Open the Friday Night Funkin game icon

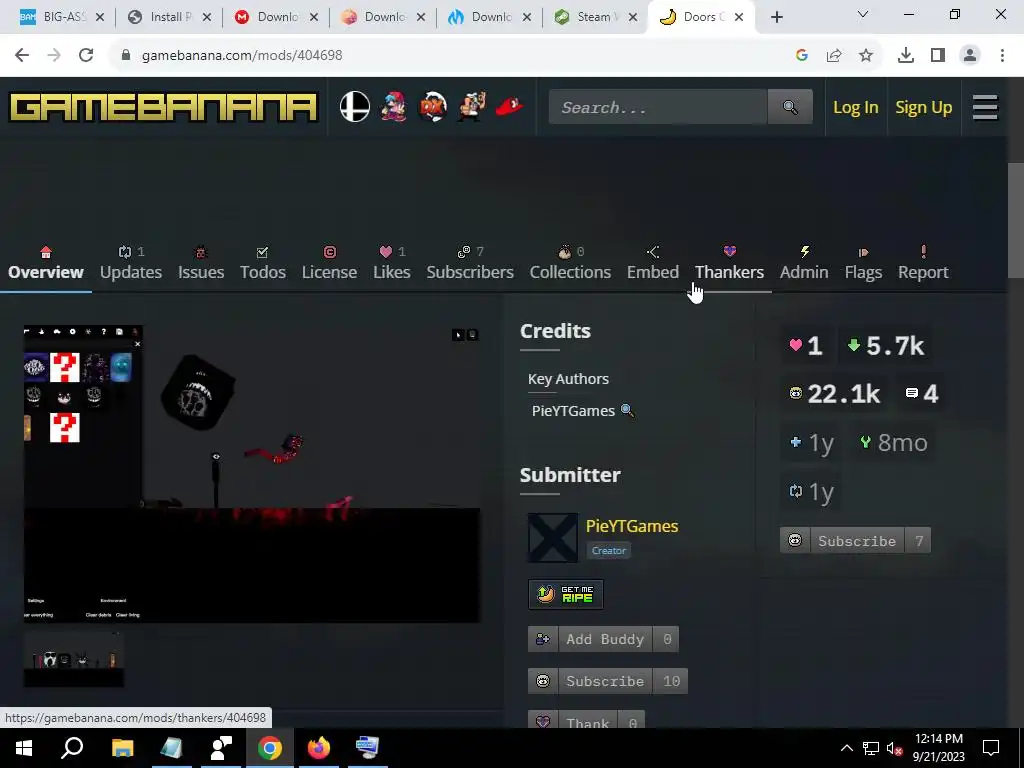pos(394,107)
